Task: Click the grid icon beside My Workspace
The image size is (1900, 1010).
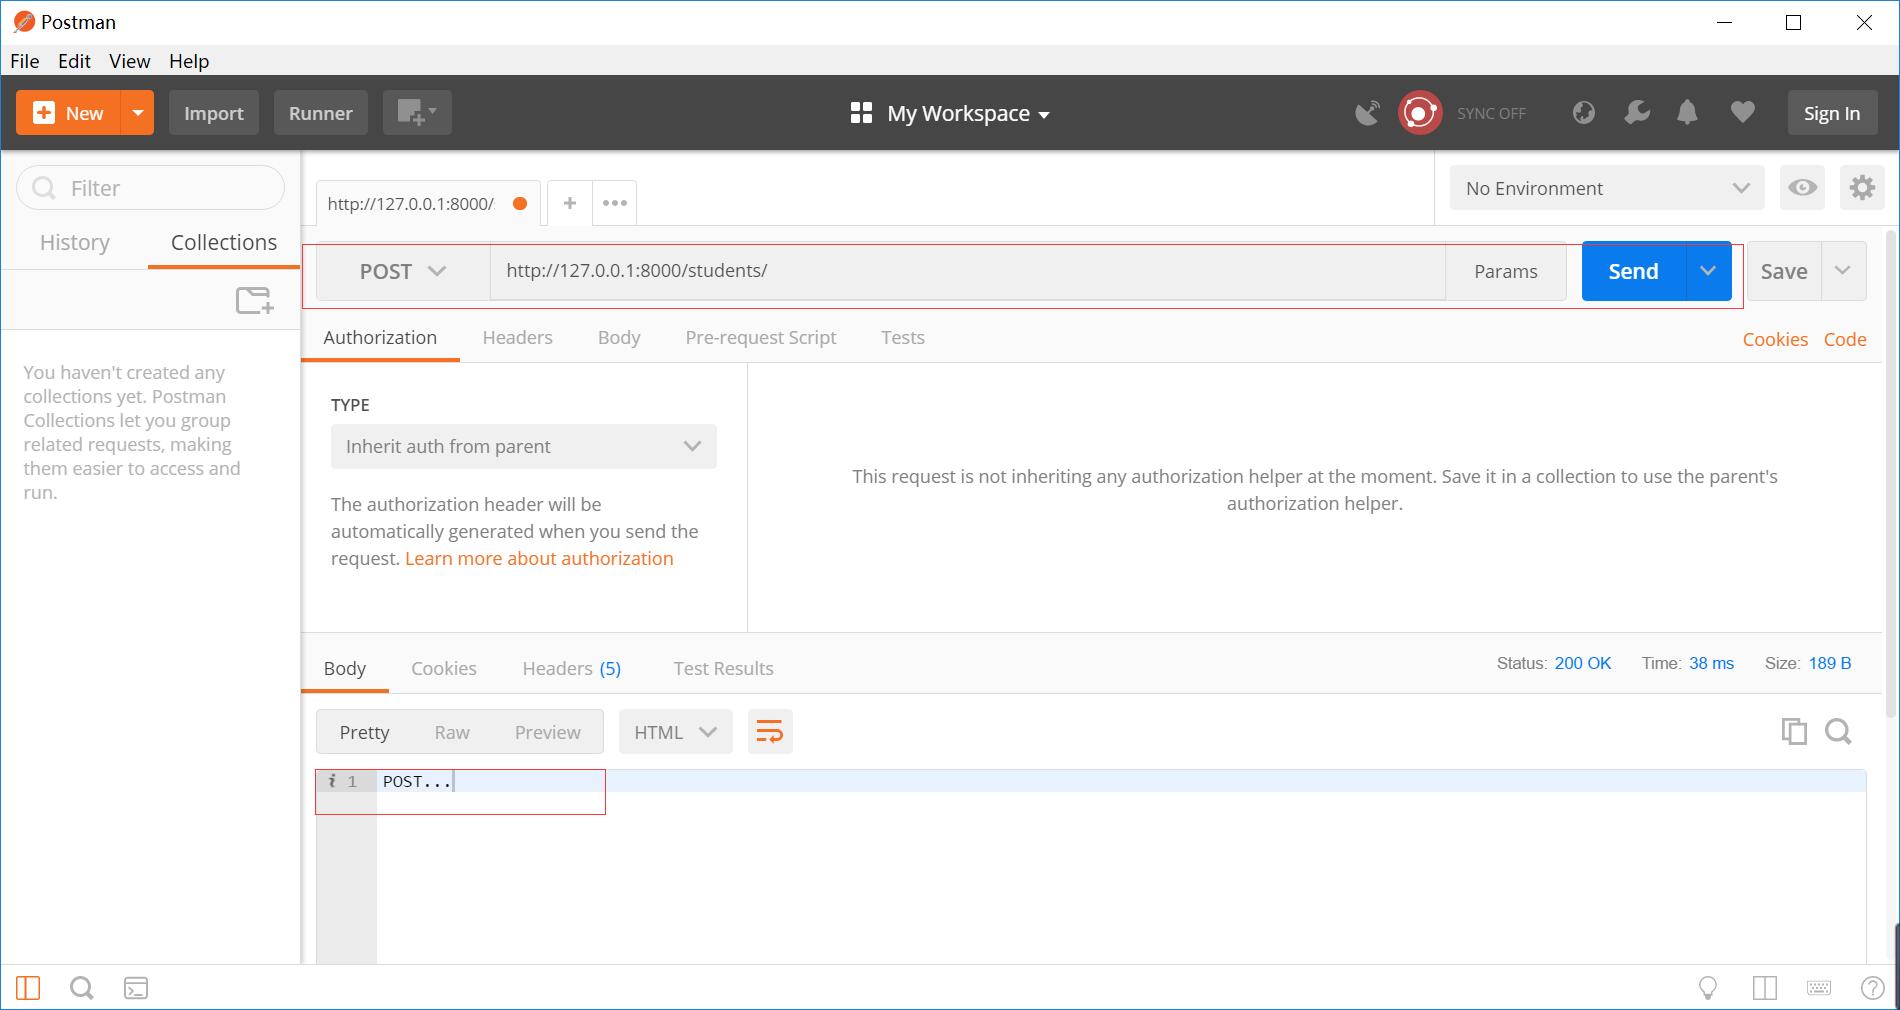Action: (x=861, y=113)
